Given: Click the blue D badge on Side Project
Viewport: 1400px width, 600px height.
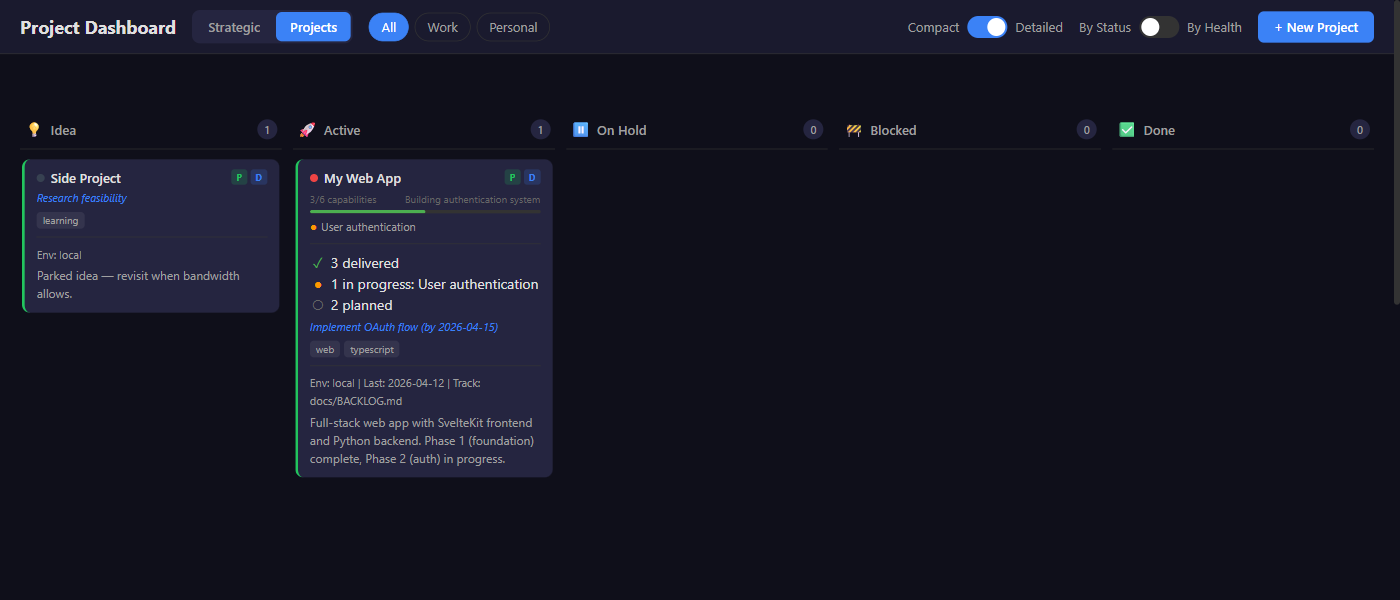Looking at the screenshot, I should pos(258,176).
